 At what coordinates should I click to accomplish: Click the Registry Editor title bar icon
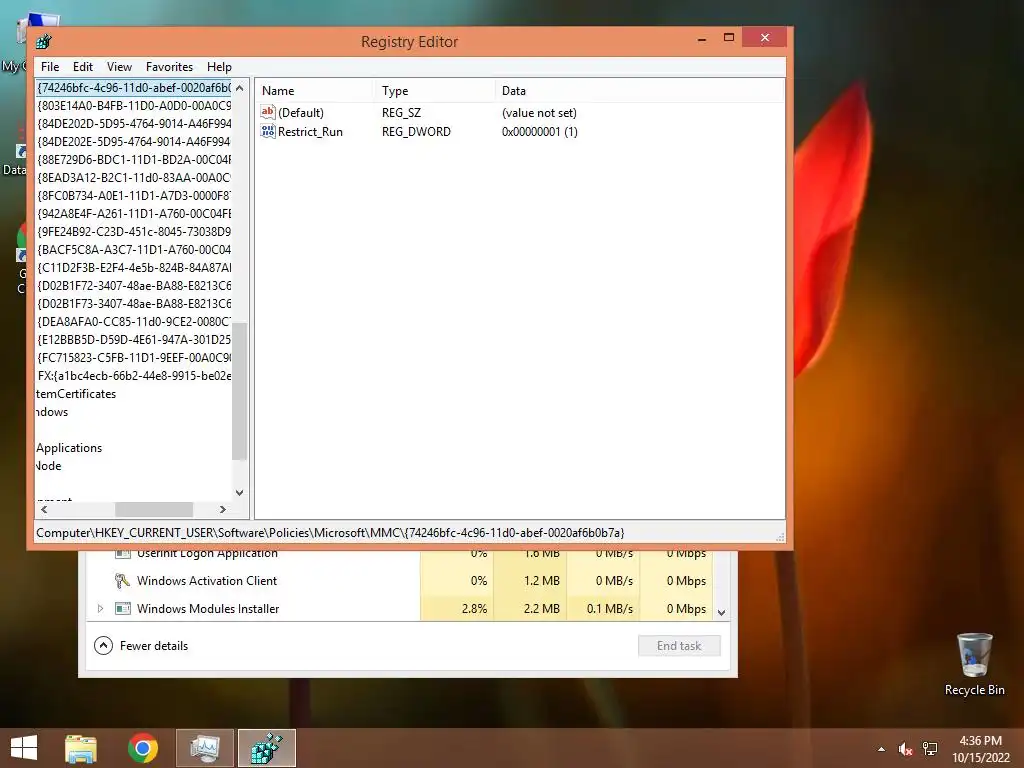point(44,42)
